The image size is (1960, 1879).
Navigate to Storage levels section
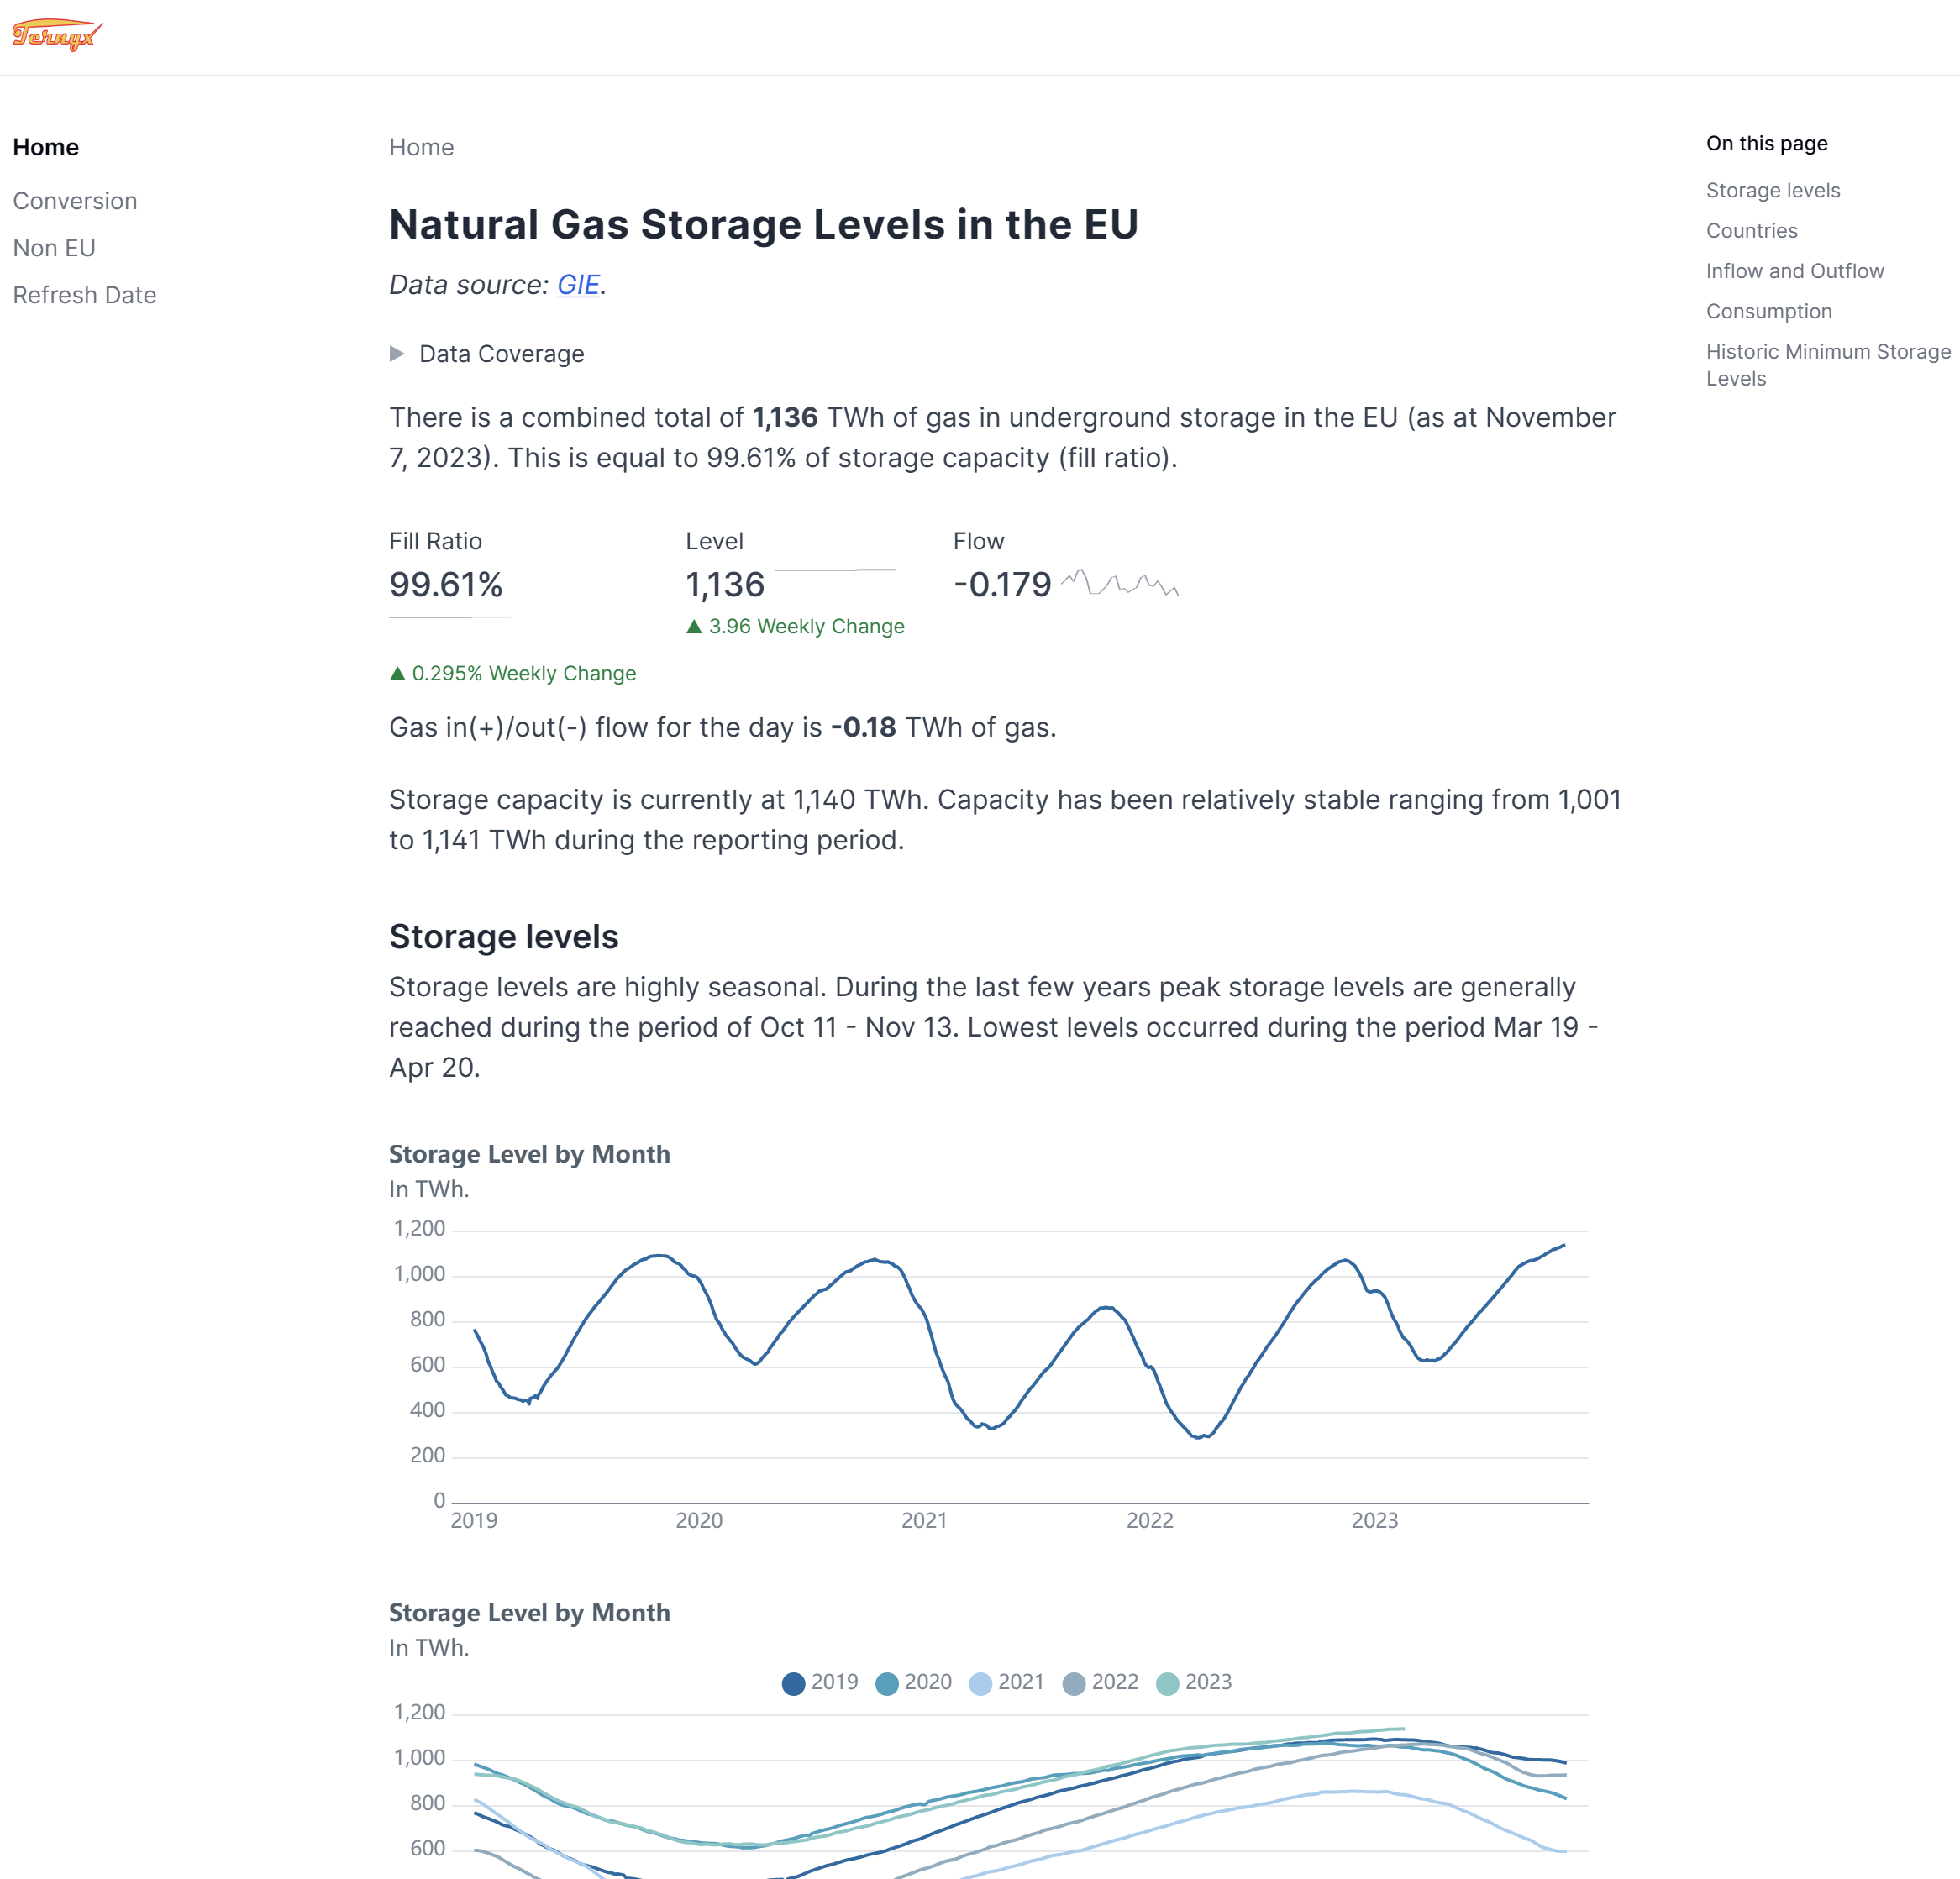pos(1773,189)
